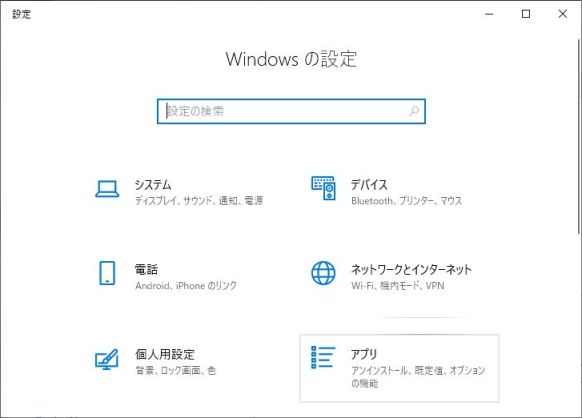This screenshot has width=582, height=418.
Task: Click 'アンインストール、既定値、オプションの機能' description
Action: pos(418,376)
